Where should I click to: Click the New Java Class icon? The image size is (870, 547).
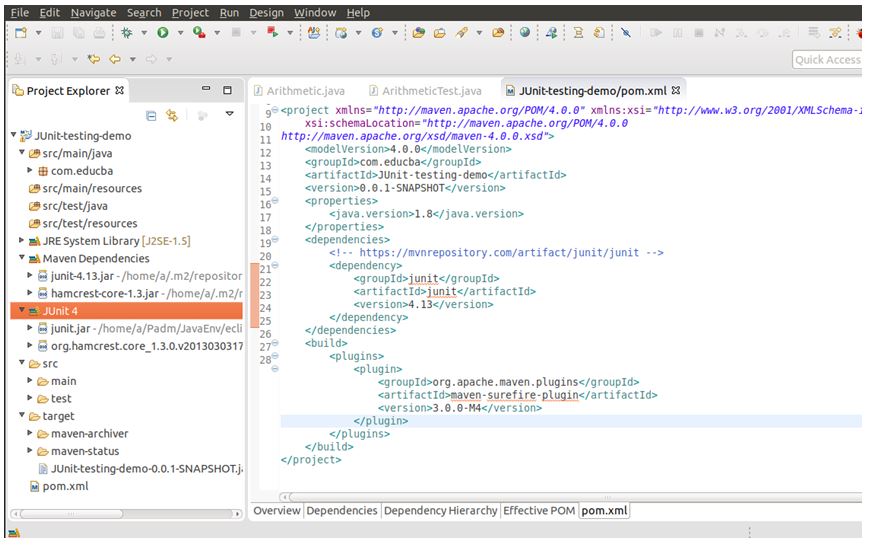[377, 33]
